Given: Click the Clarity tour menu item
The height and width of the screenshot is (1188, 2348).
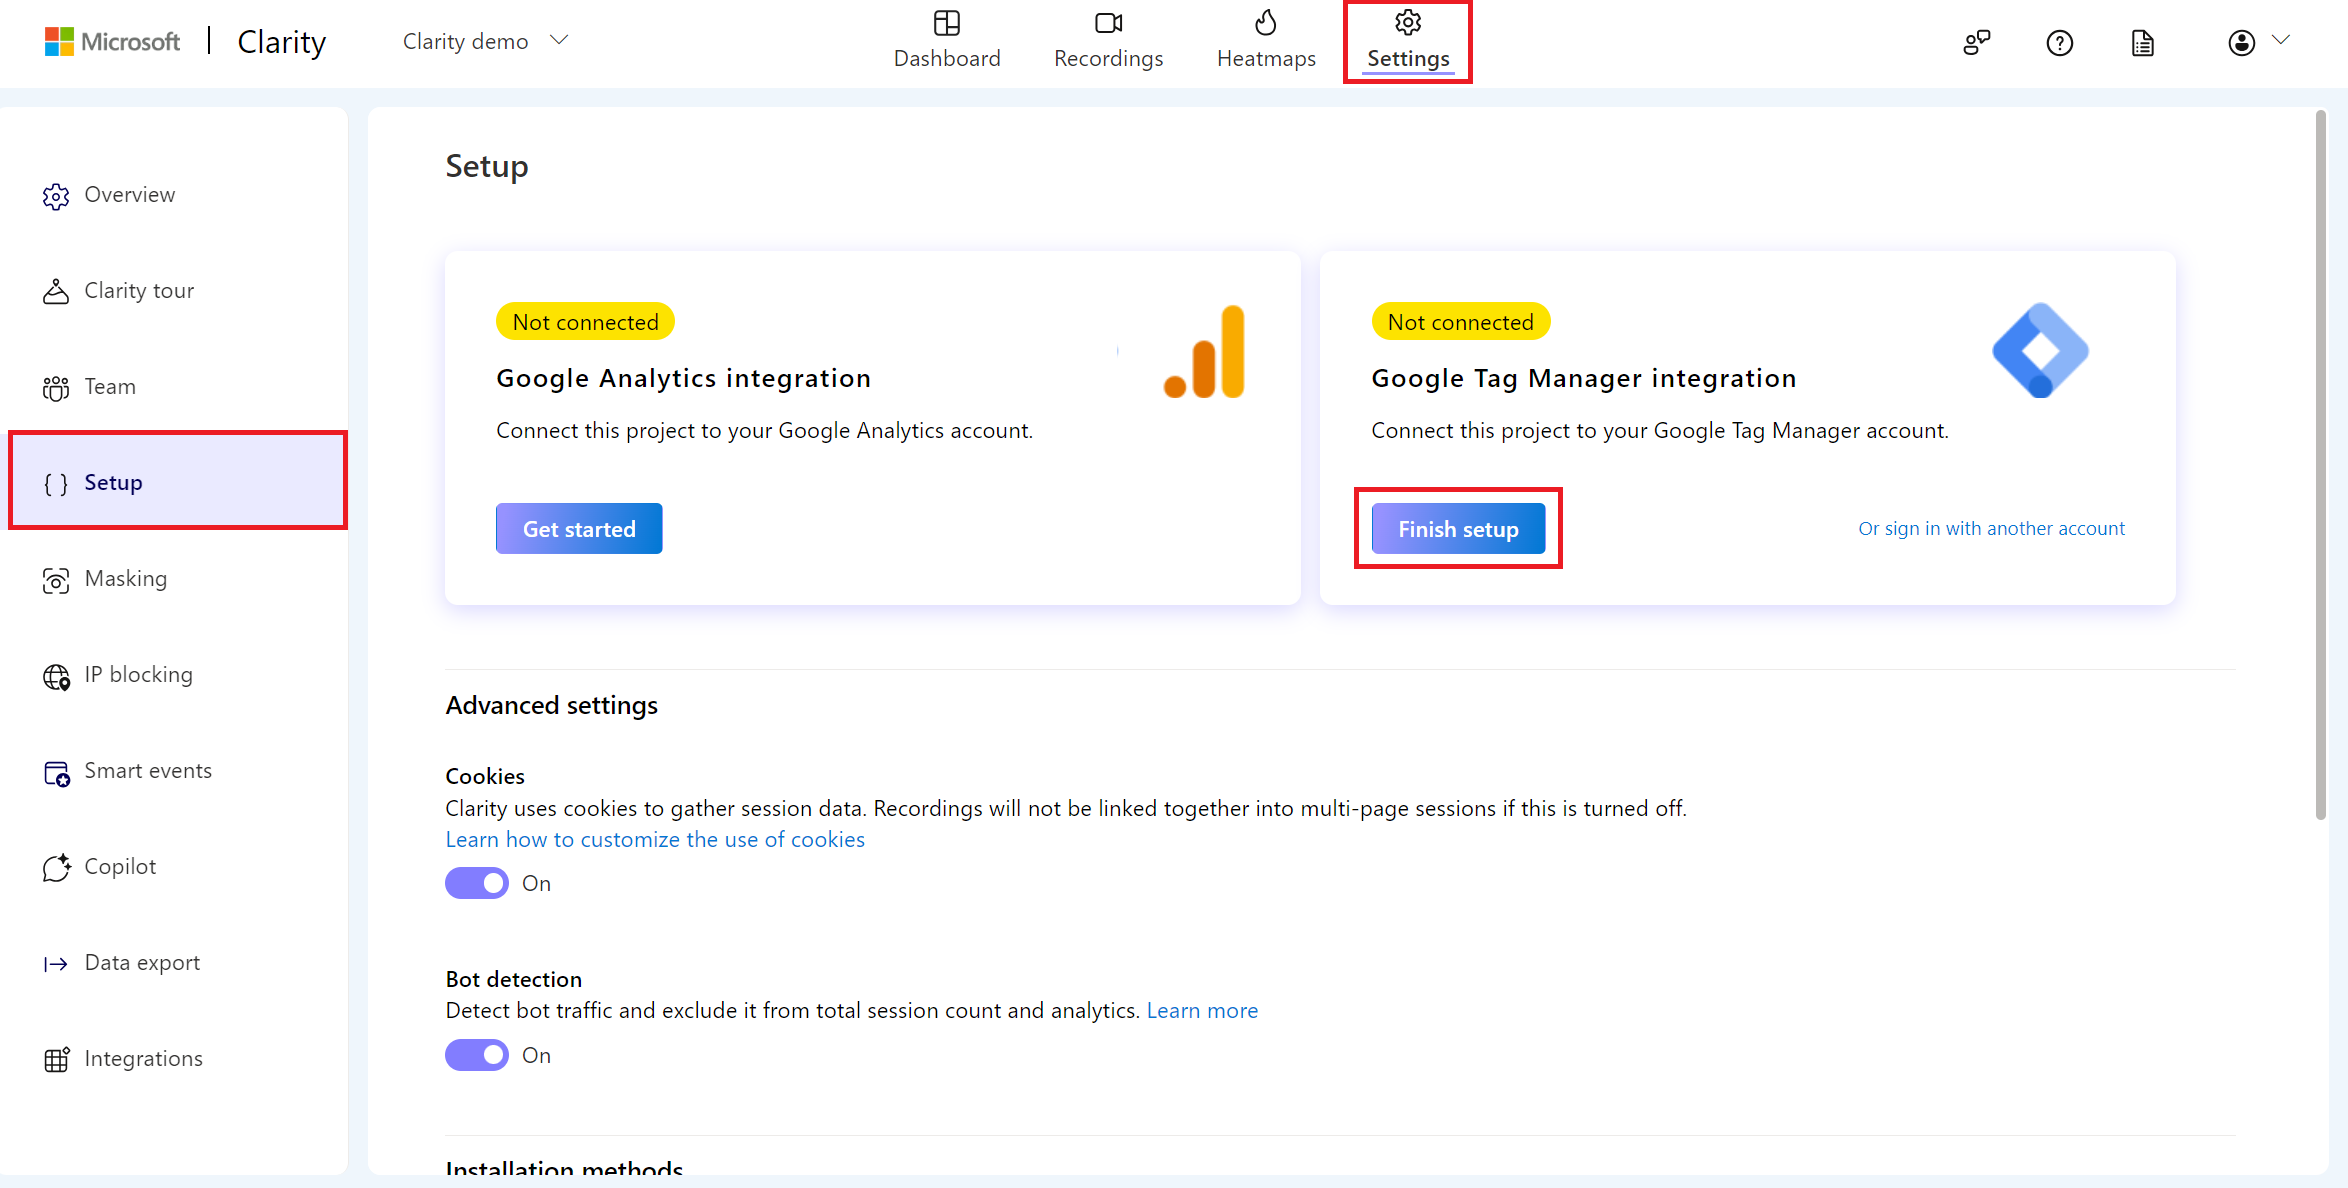Looking at the screenshot, I should tap(141, 289).
